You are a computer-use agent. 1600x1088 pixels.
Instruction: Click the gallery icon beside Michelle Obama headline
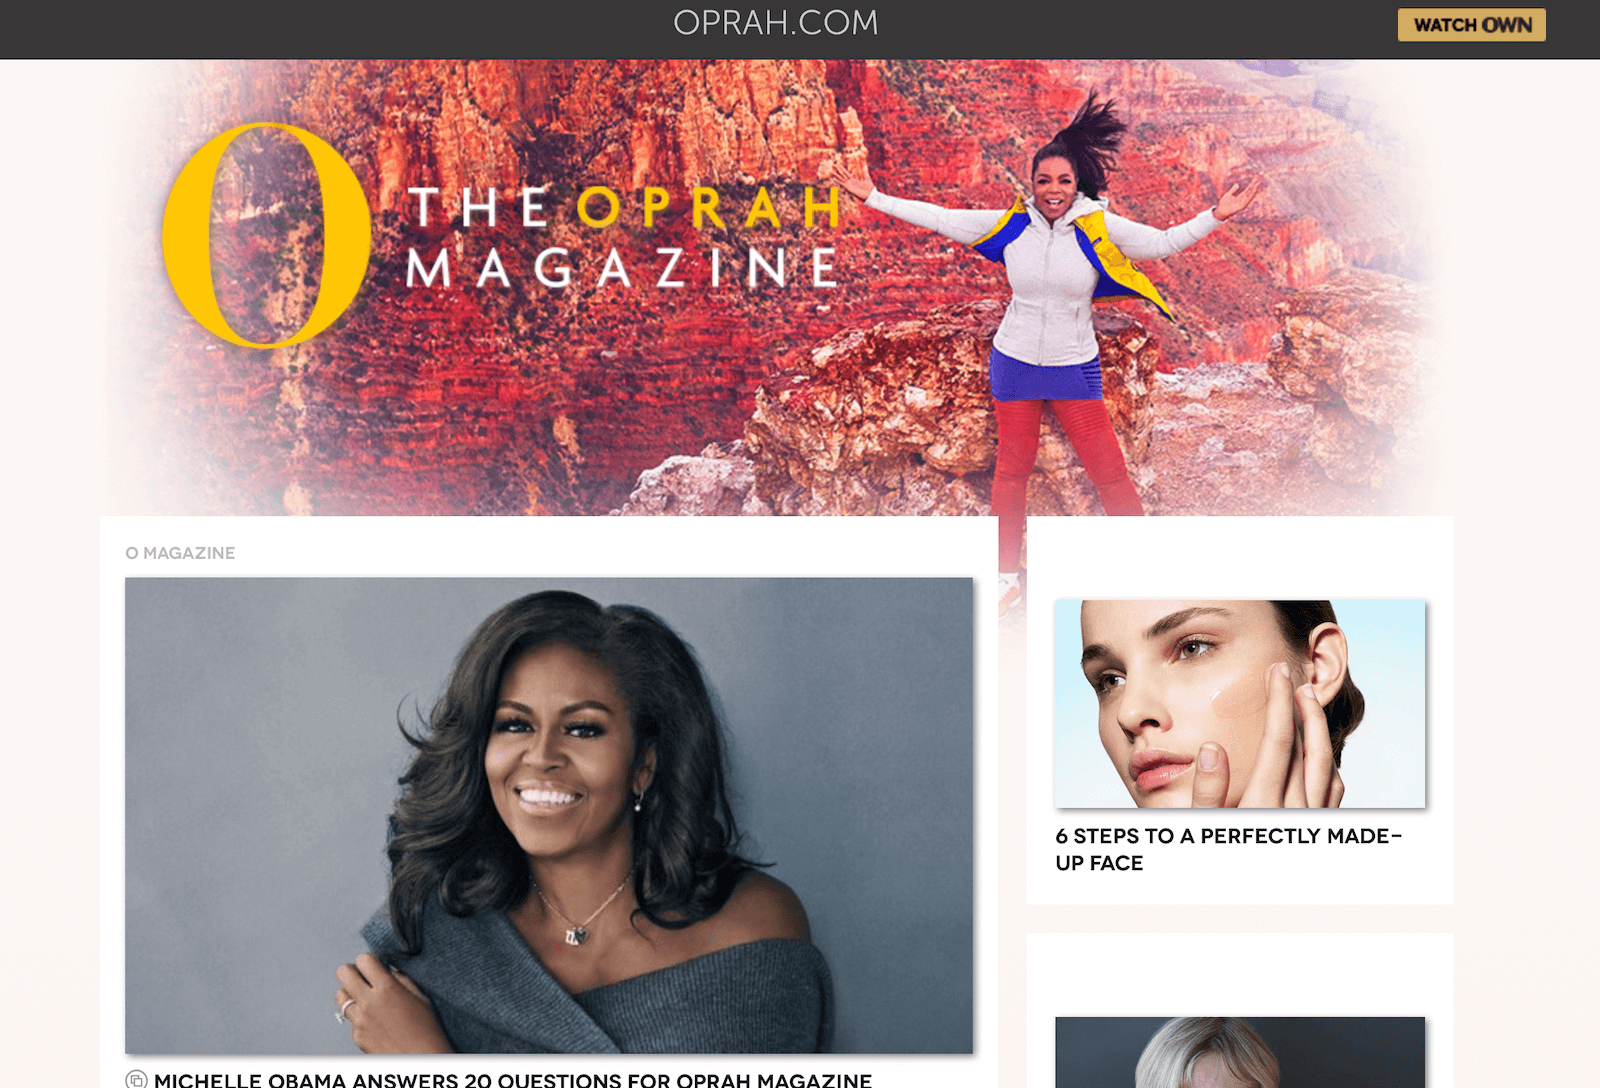136,1080
